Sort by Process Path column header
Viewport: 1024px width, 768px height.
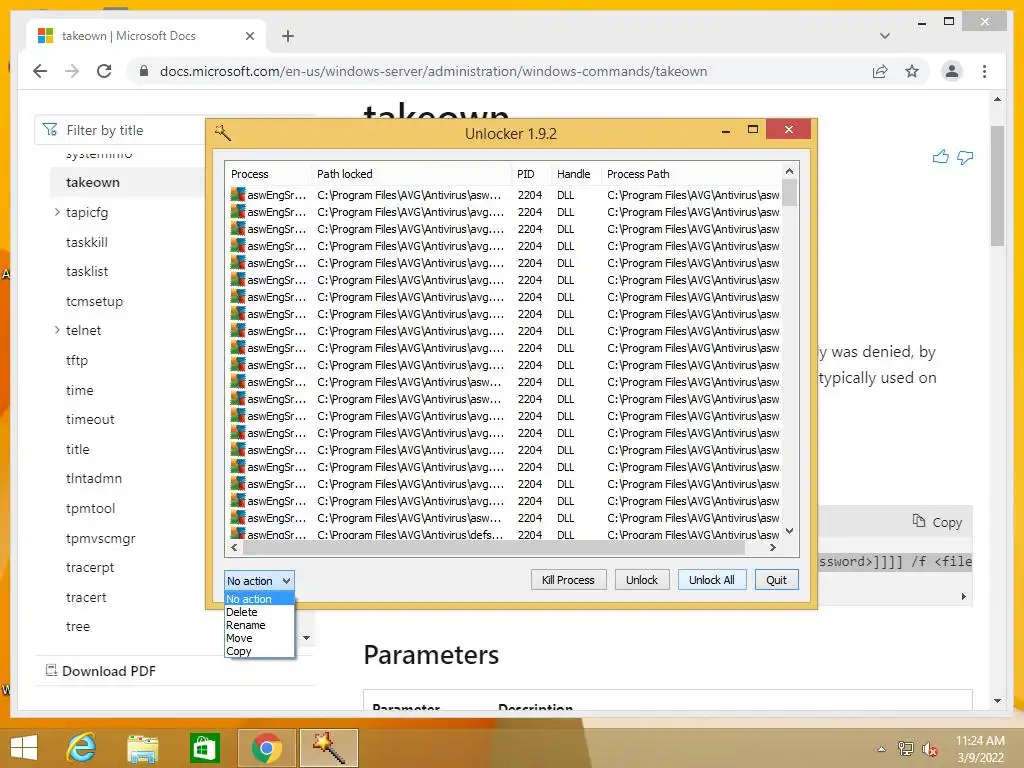pyautogui.click(x=692, y=174)
